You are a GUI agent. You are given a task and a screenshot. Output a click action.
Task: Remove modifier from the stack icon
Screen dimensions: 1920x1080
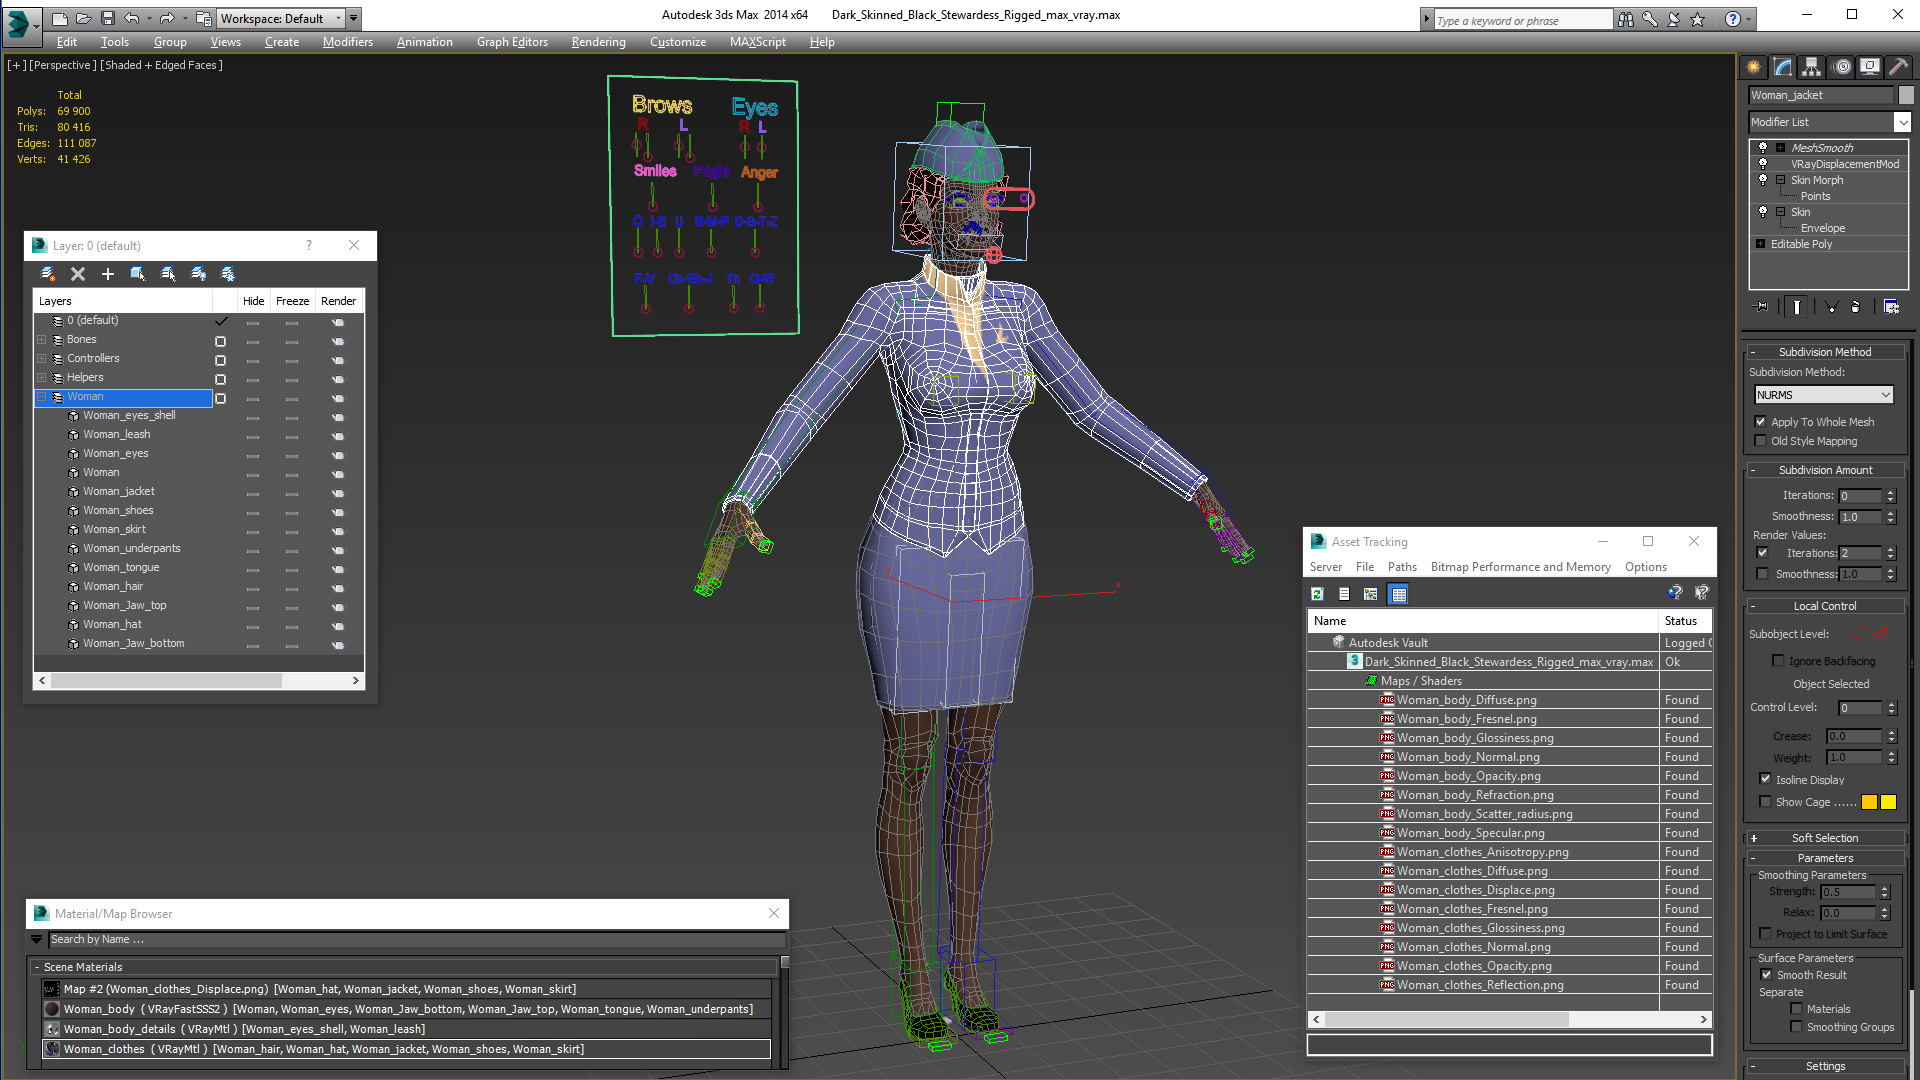(1856, 307)
